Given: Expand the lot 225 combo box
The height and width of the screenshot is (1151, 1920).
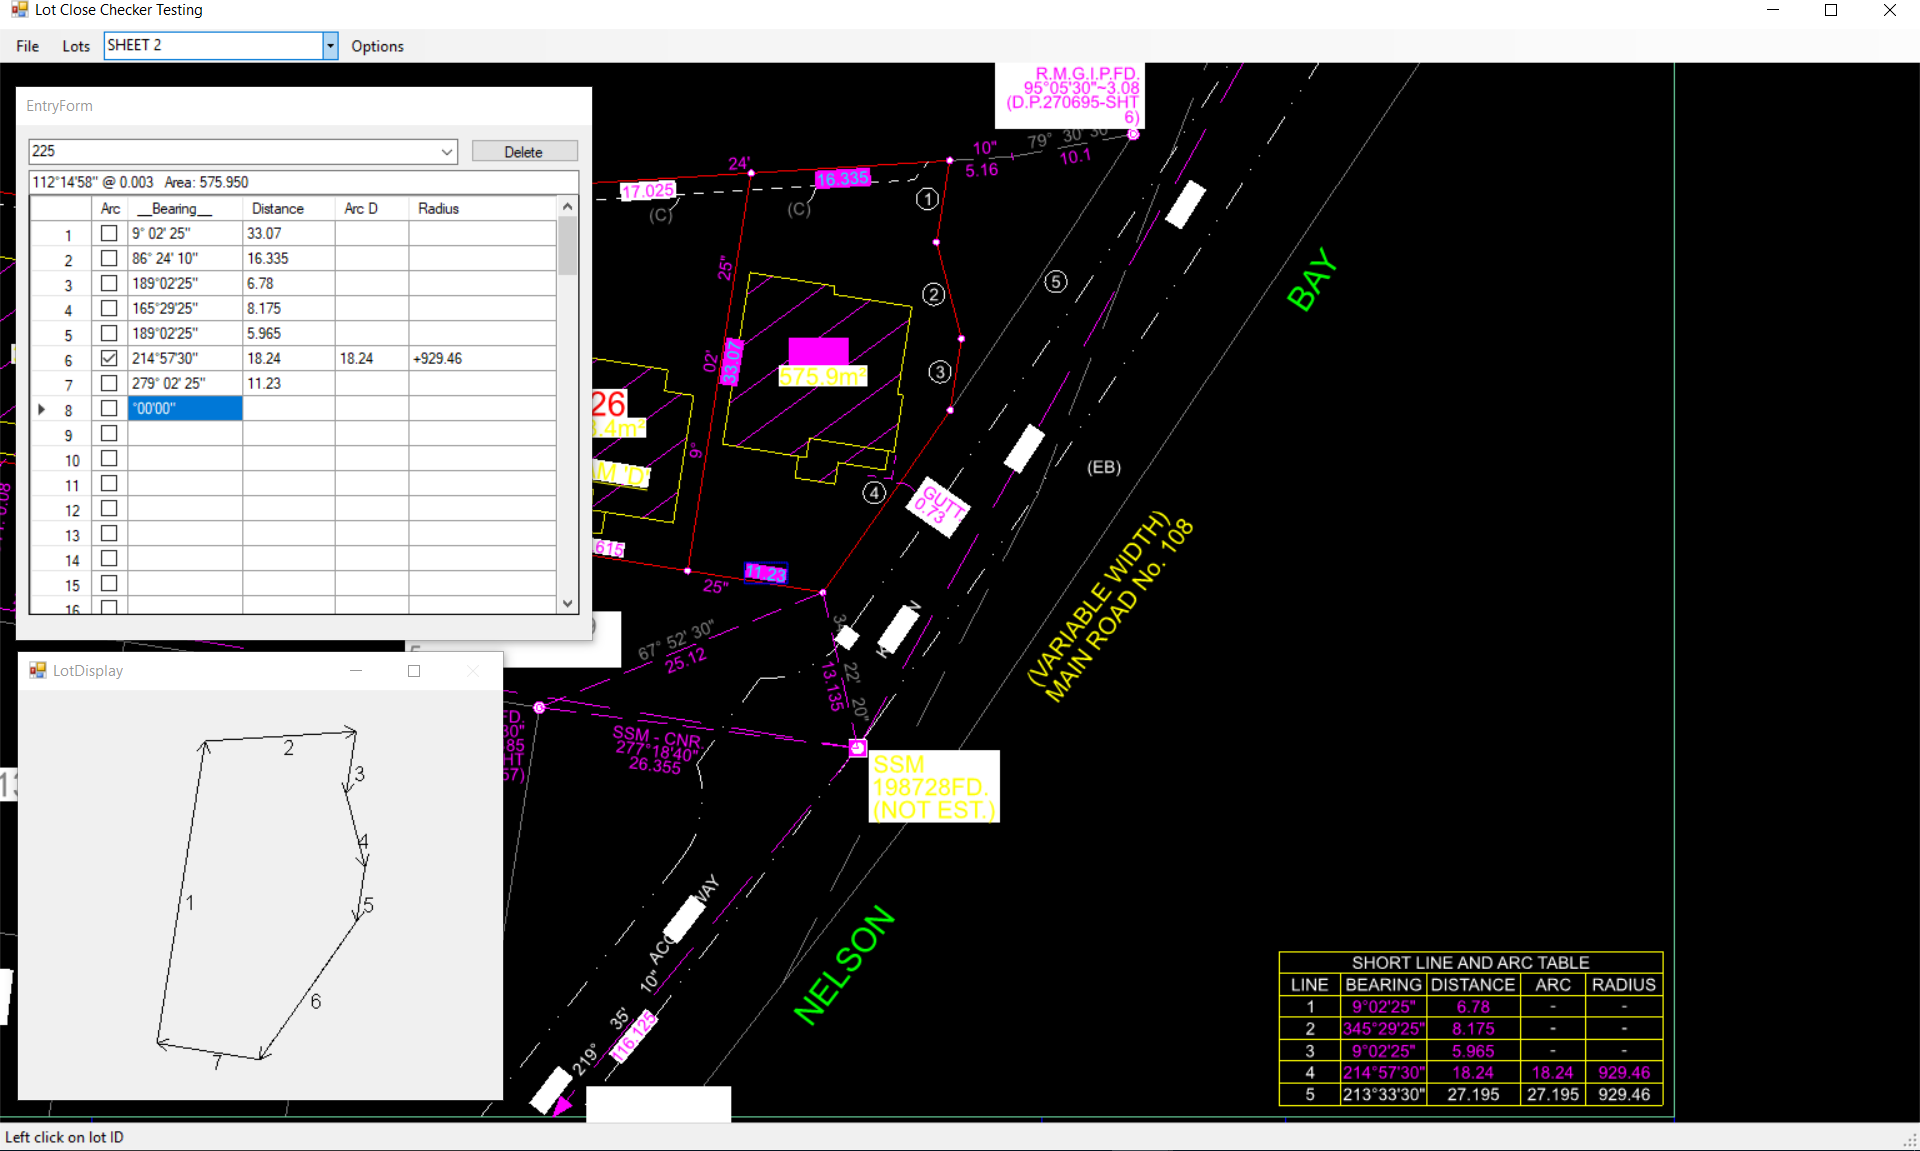Looking at the screenshot, I should coord(447,152).
